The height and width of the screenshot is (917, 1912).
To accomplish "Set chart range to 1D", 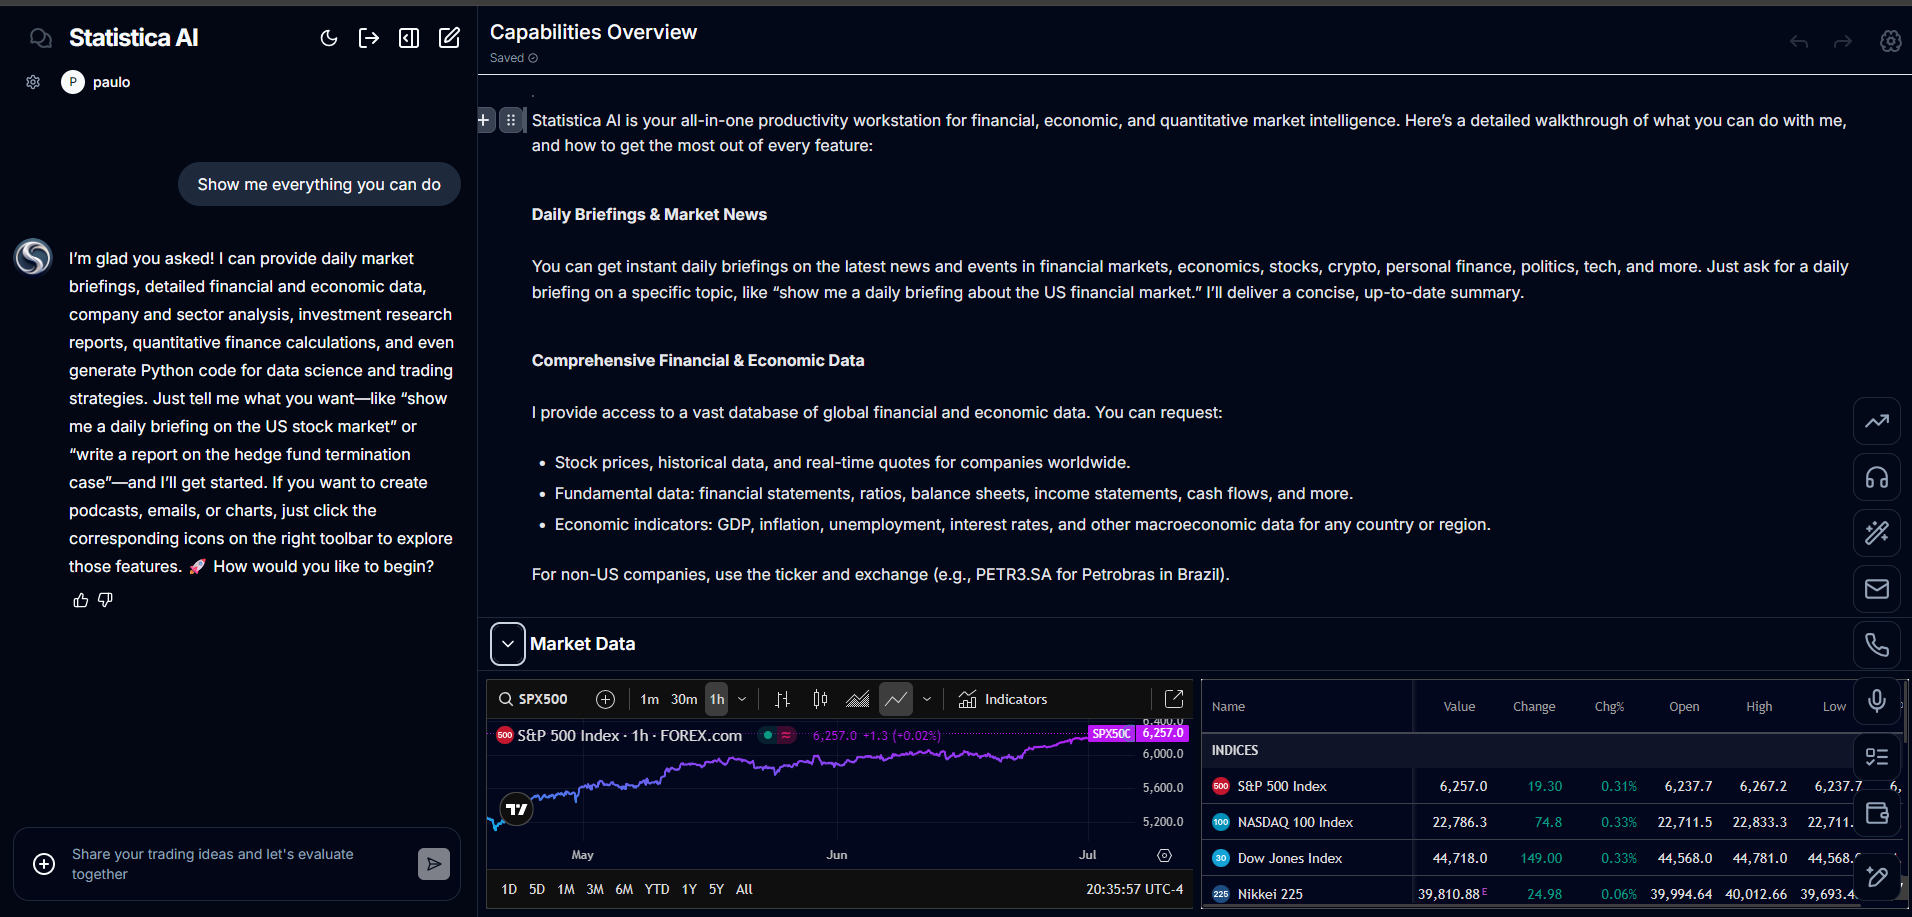I will pyautogui.click(x=509, y=889).
